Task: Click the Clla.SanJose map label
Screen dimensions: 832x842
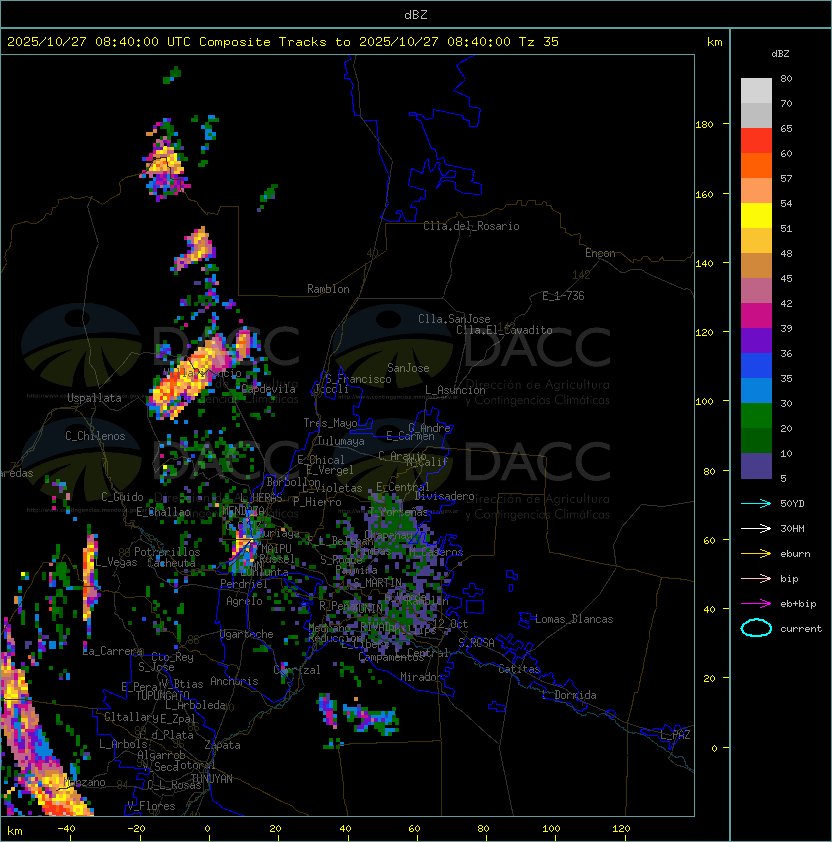Action: 454,319
